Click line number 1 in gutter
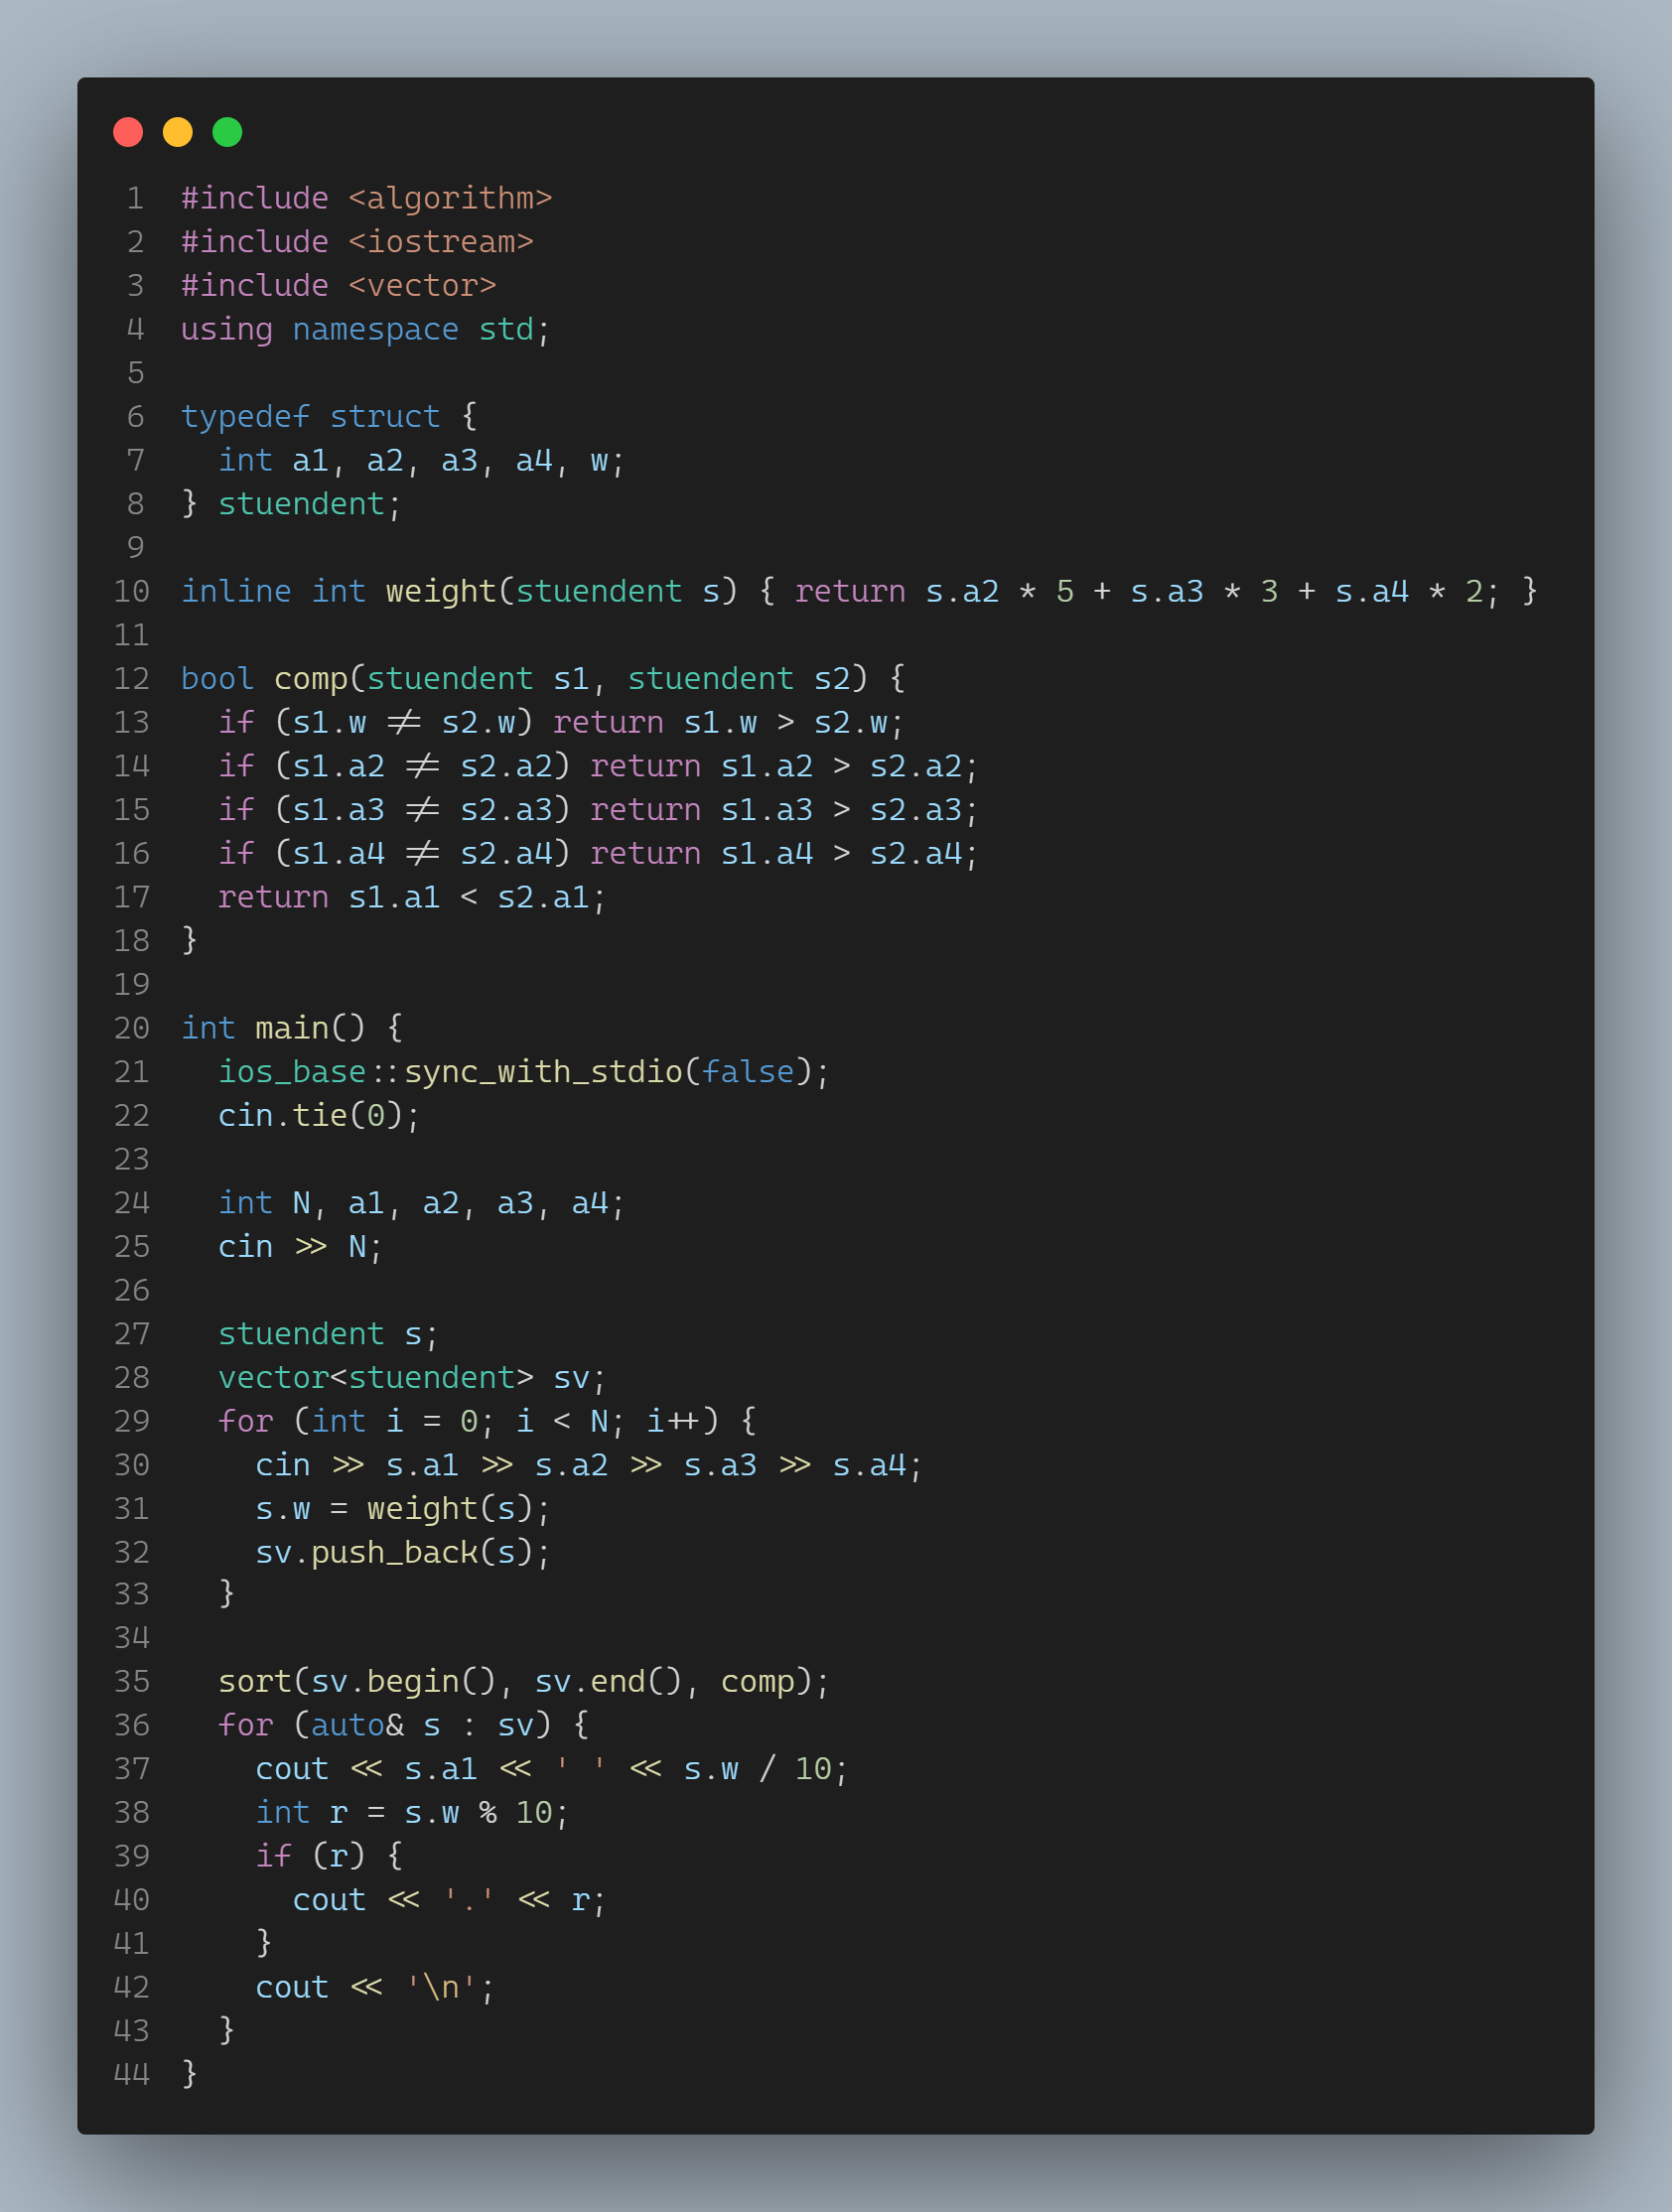Image resolution: width=1672 pixels, height=2212 pixels. (x=135, y=198)
